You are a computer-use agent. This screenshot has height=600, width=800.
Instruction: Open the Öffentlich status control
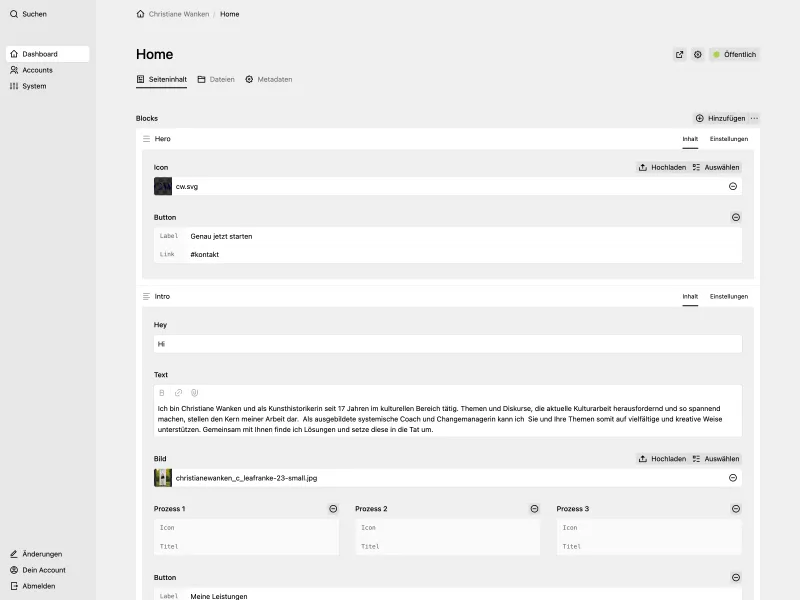[735, 54]
